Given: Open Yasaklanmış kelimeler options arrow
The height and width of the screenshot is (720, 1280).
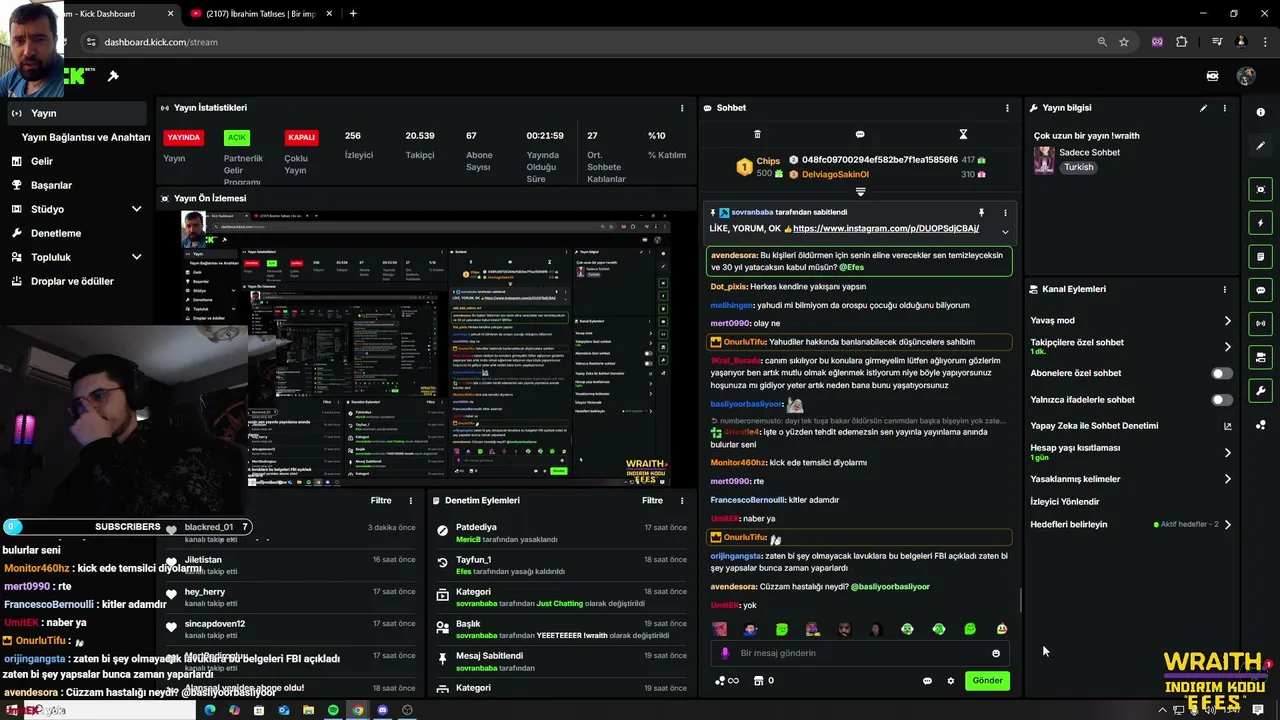Looking at the screenshot, I should click(x=1228, y=479).
